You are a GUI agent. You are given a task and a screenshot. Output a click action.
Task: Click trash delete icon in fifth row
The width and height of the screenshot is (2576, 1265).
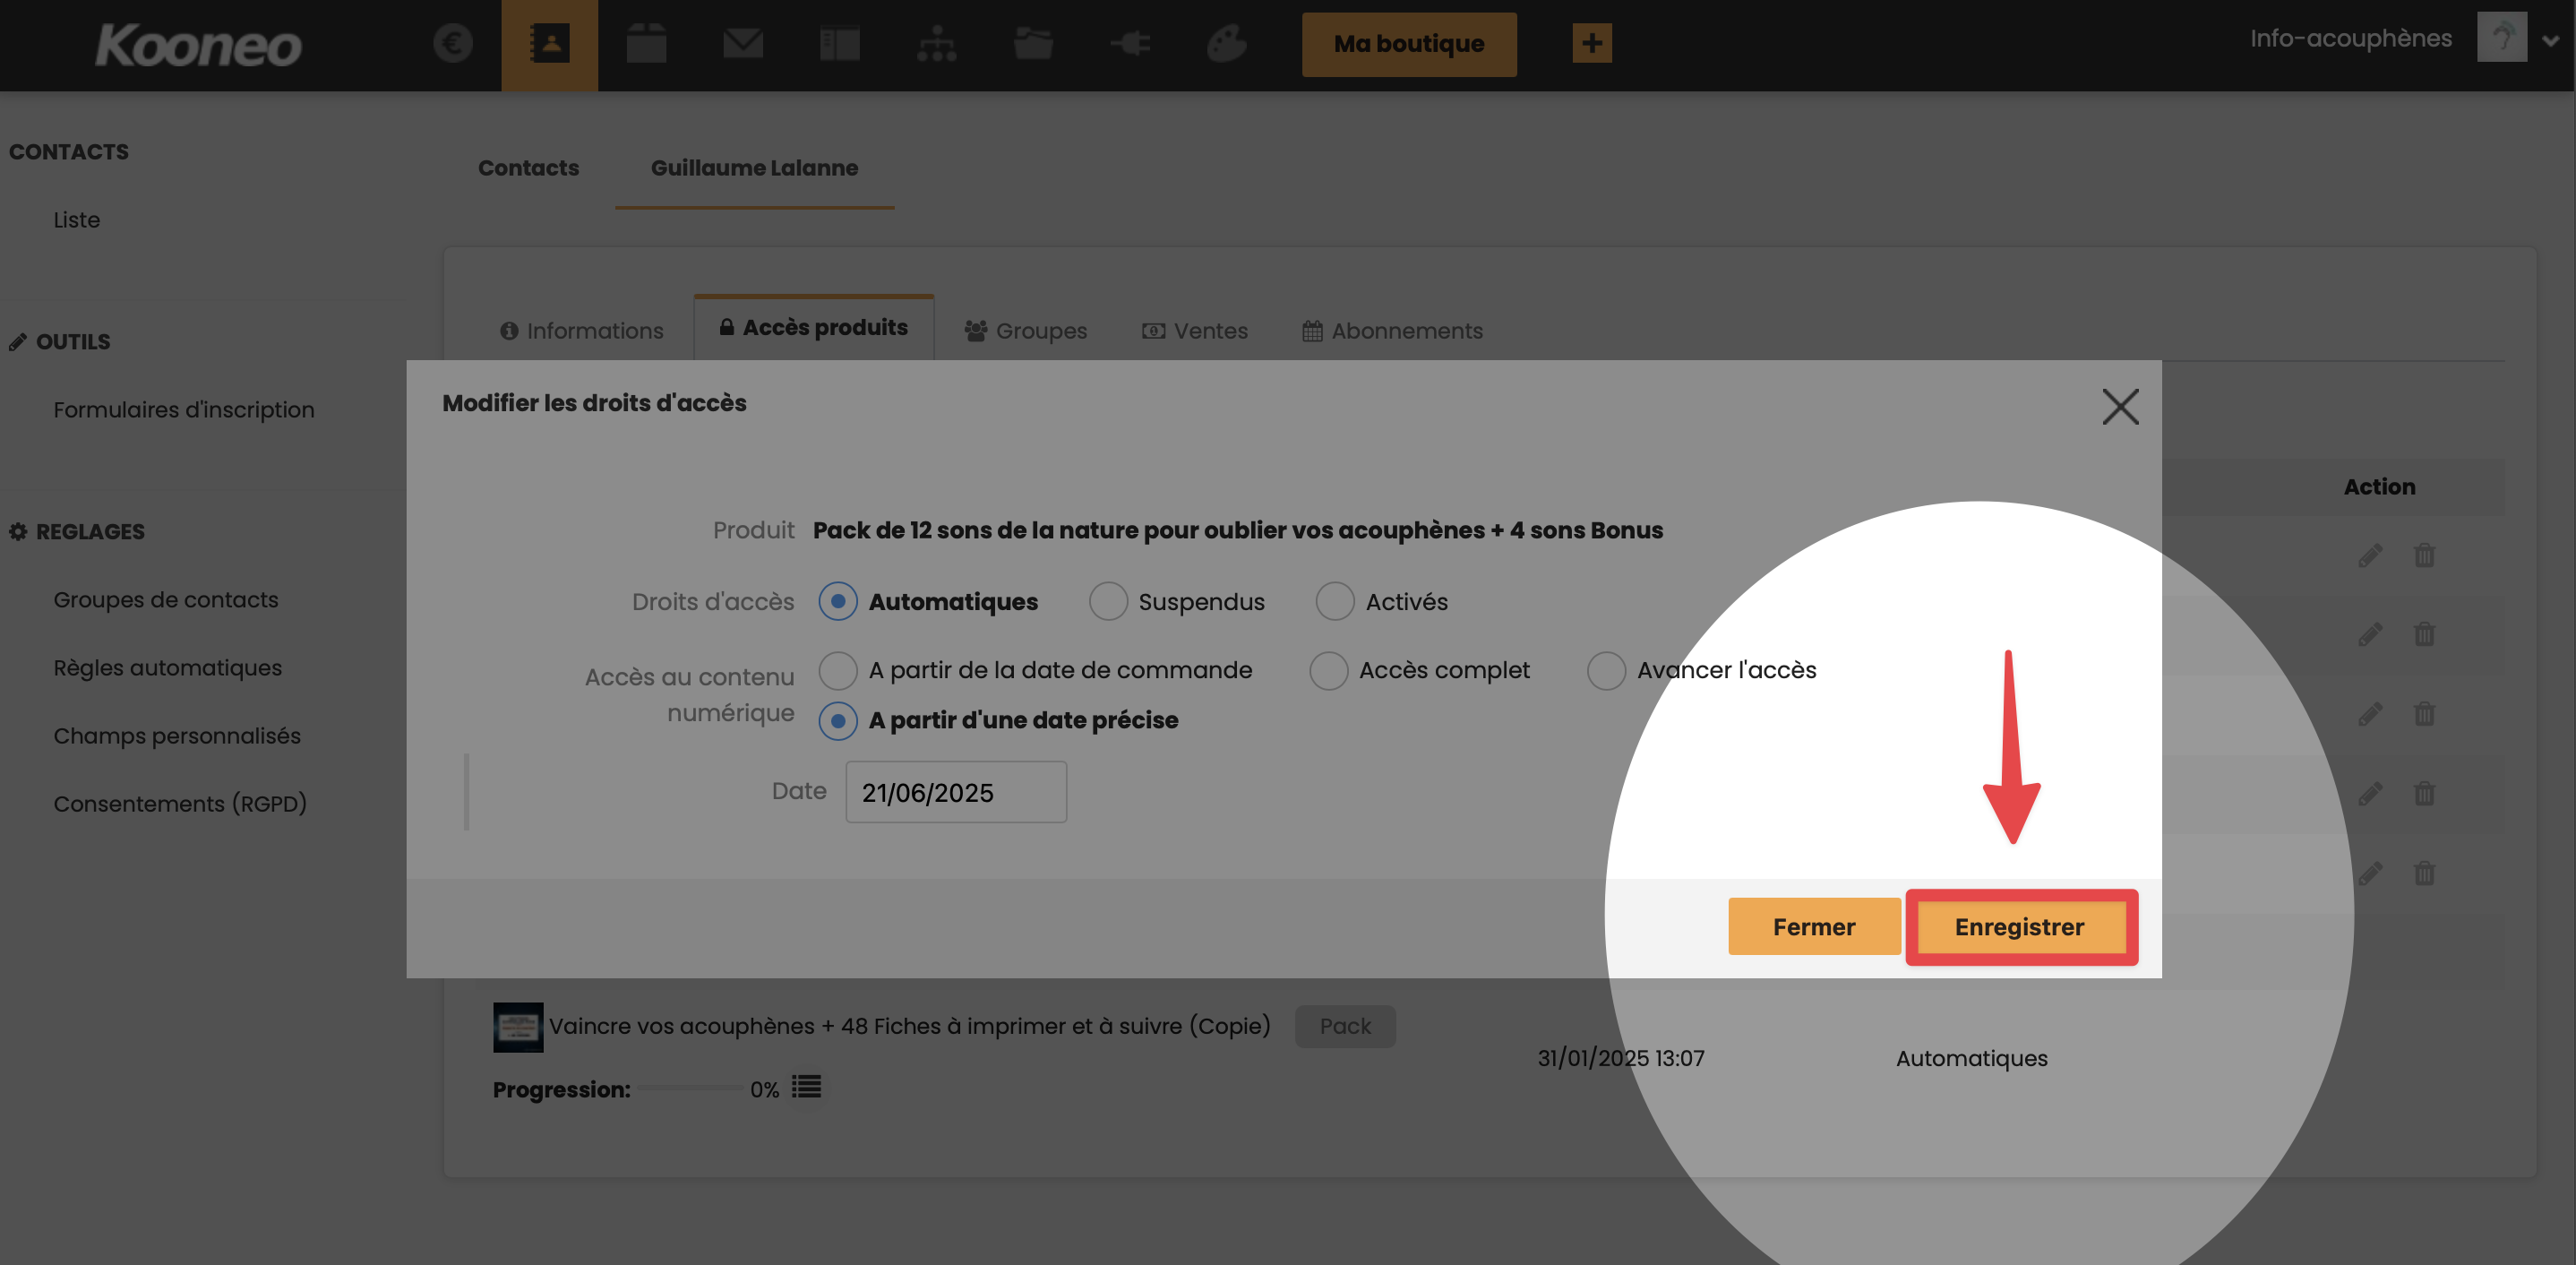pyautogui.click(x=2424, y=874)
